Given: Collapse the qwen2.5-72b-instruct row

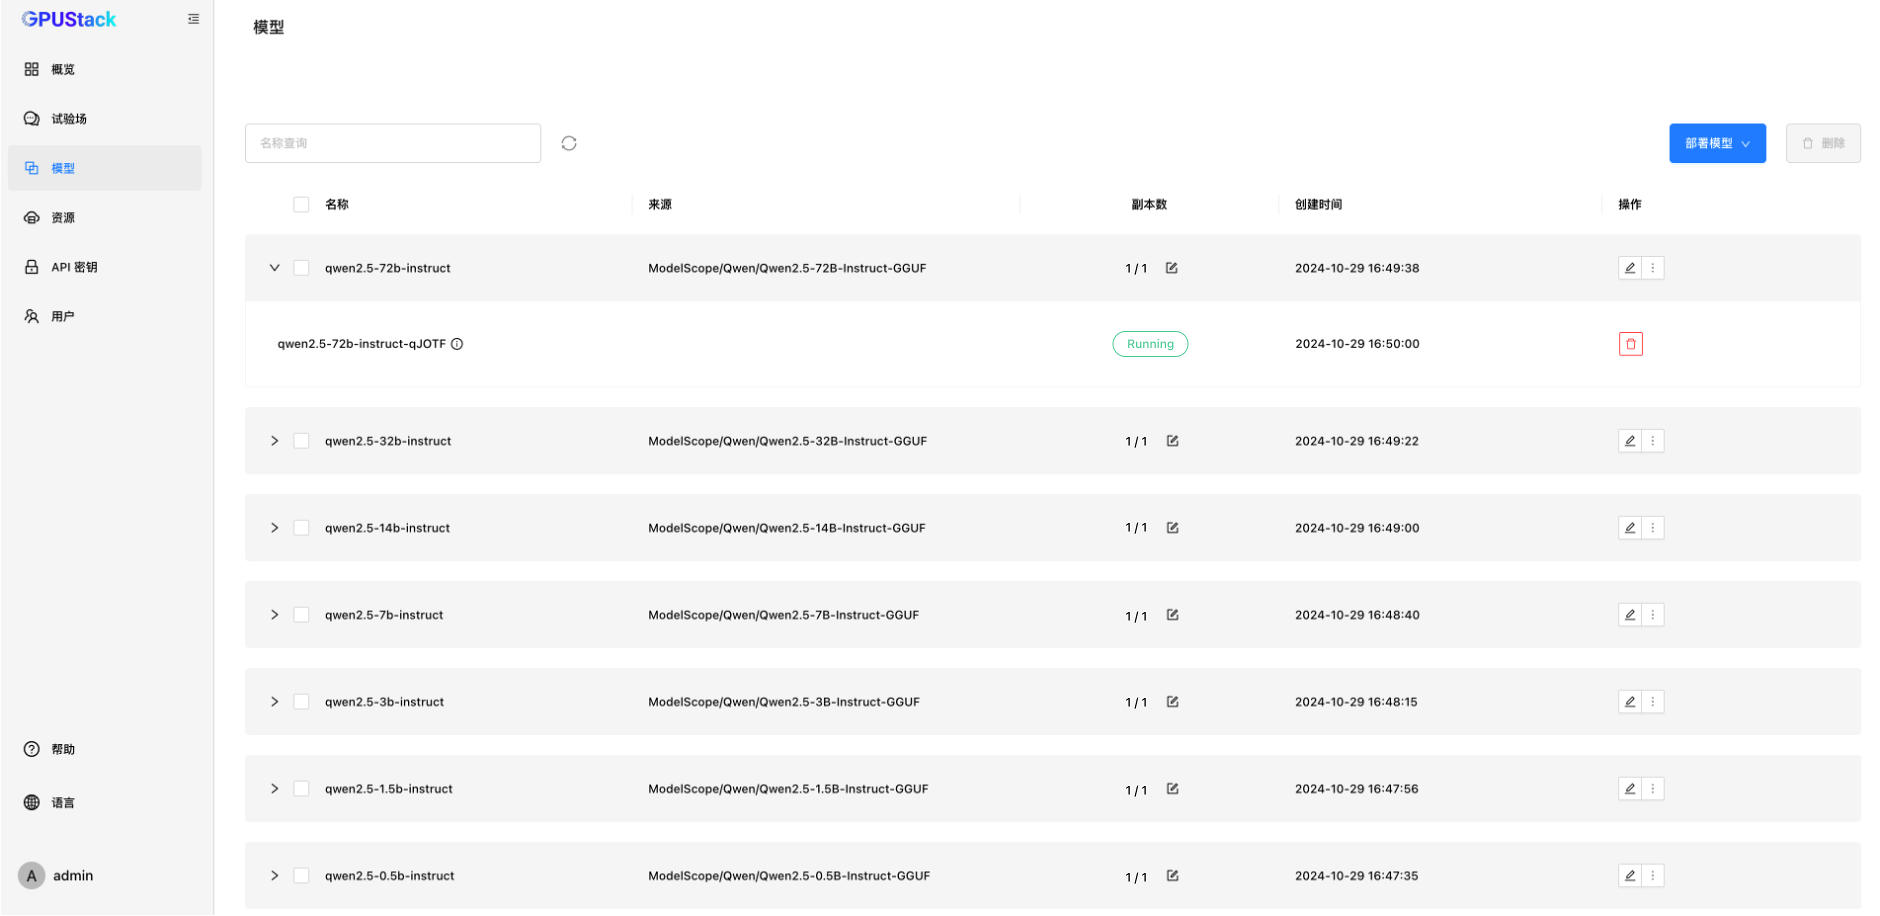Looking at the screenshot, I should pos(274,268).
